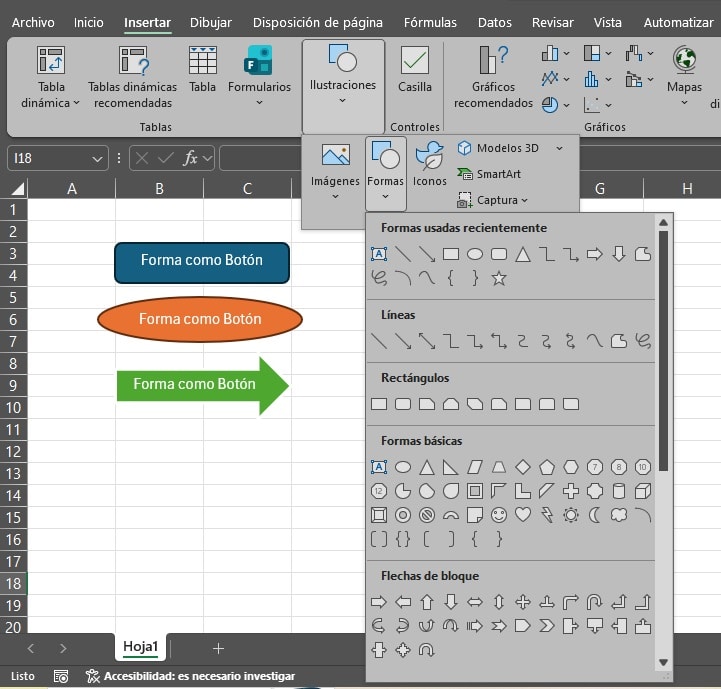Select the oval in recently used shapes
The image size is (721, 689).
tap(475, 254)
